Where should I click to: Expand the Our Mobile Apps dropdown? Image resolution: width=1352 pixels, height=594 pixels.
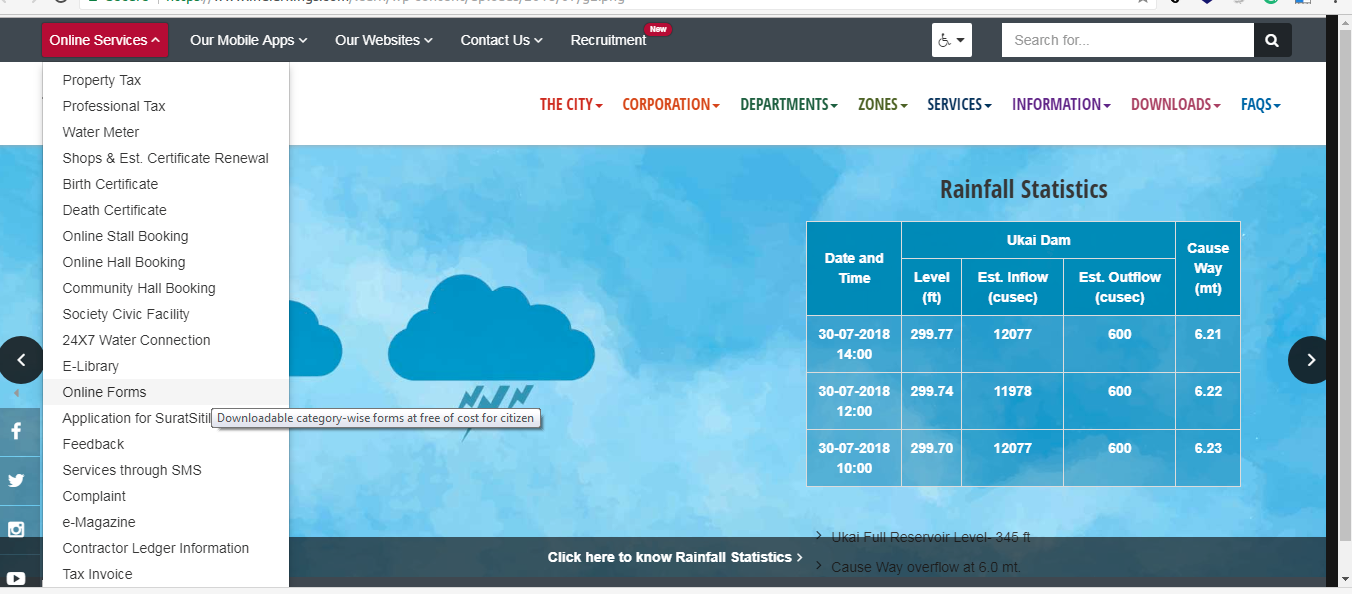pyautogui.click(x=248, y=40)
